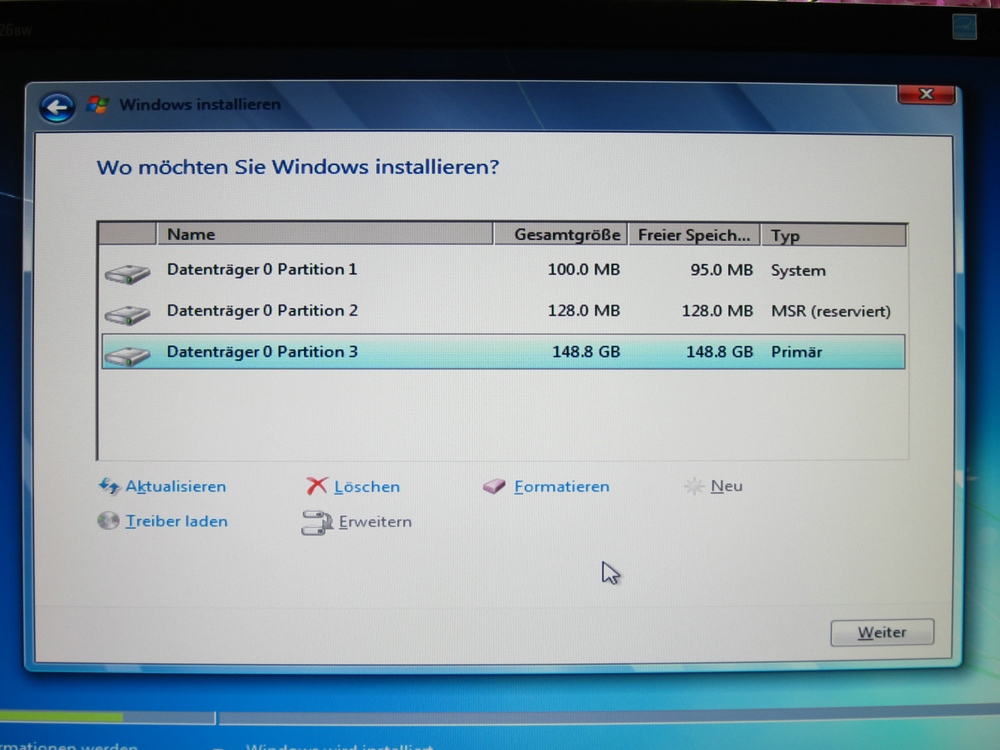
Task: Click the pink eraser Formatieren icon
Action: pos(494,487)
